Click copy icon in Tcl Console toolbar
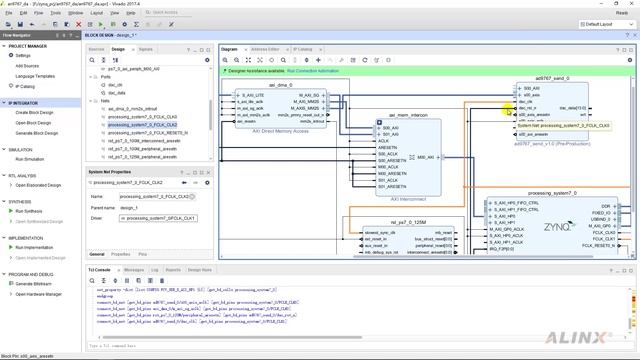Viewport: 640px width, 360px height. tap(138, 281)
